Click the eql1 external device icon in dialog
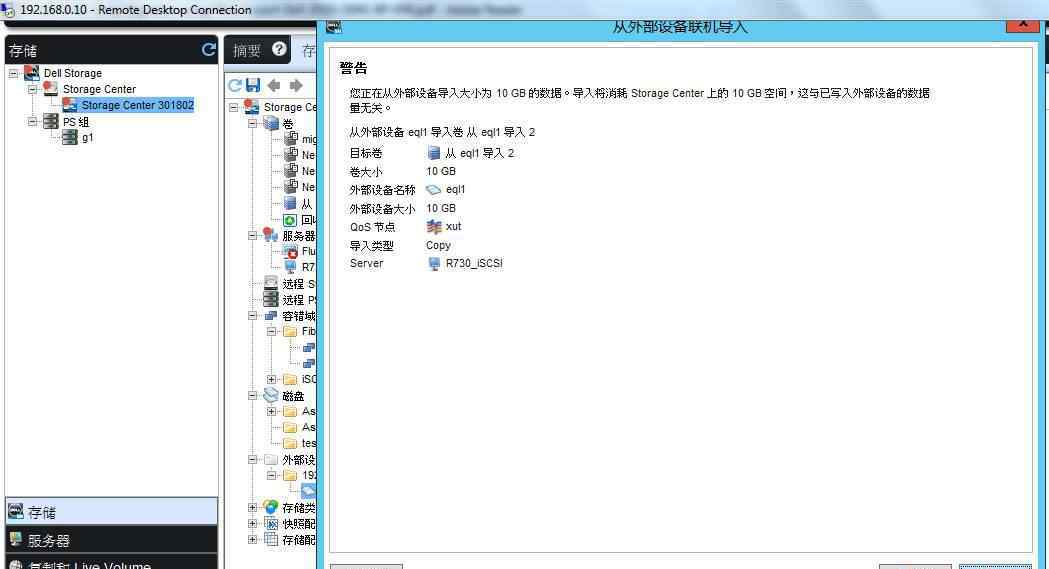 (434, 190)
